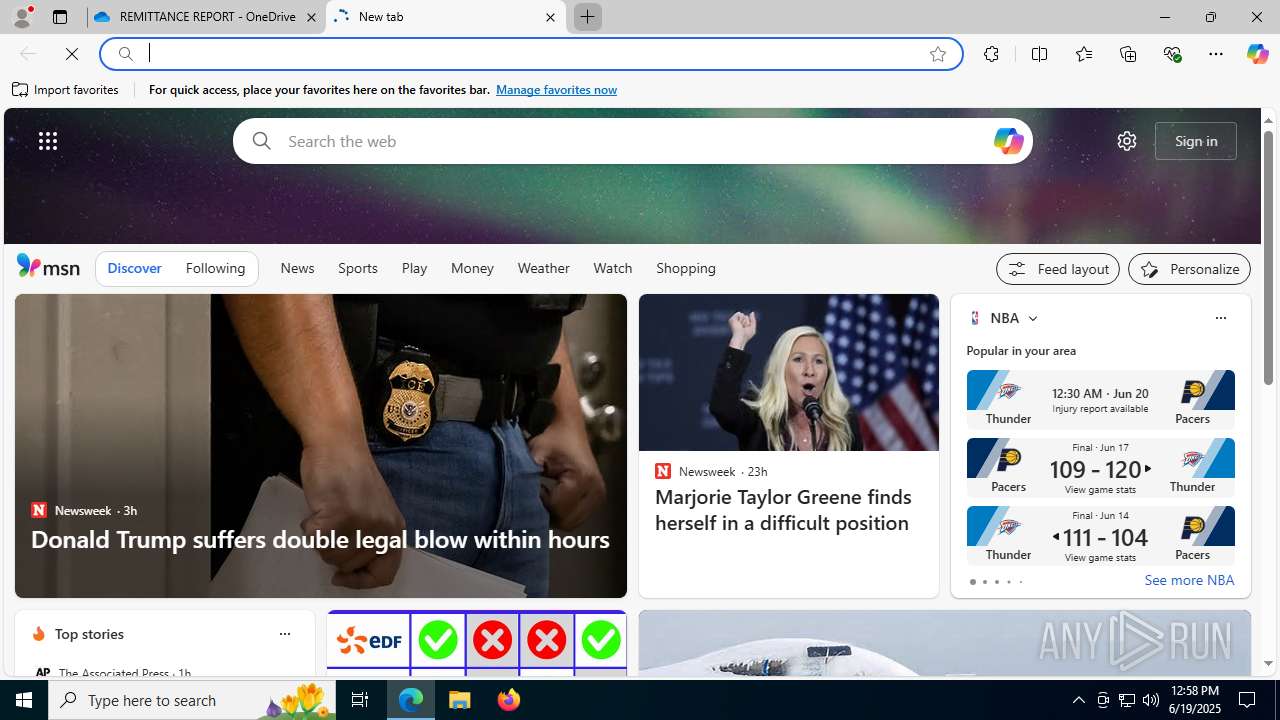Click the Search the web field
This screenshot has height=720, width=1280.
[x=633, y=141]
